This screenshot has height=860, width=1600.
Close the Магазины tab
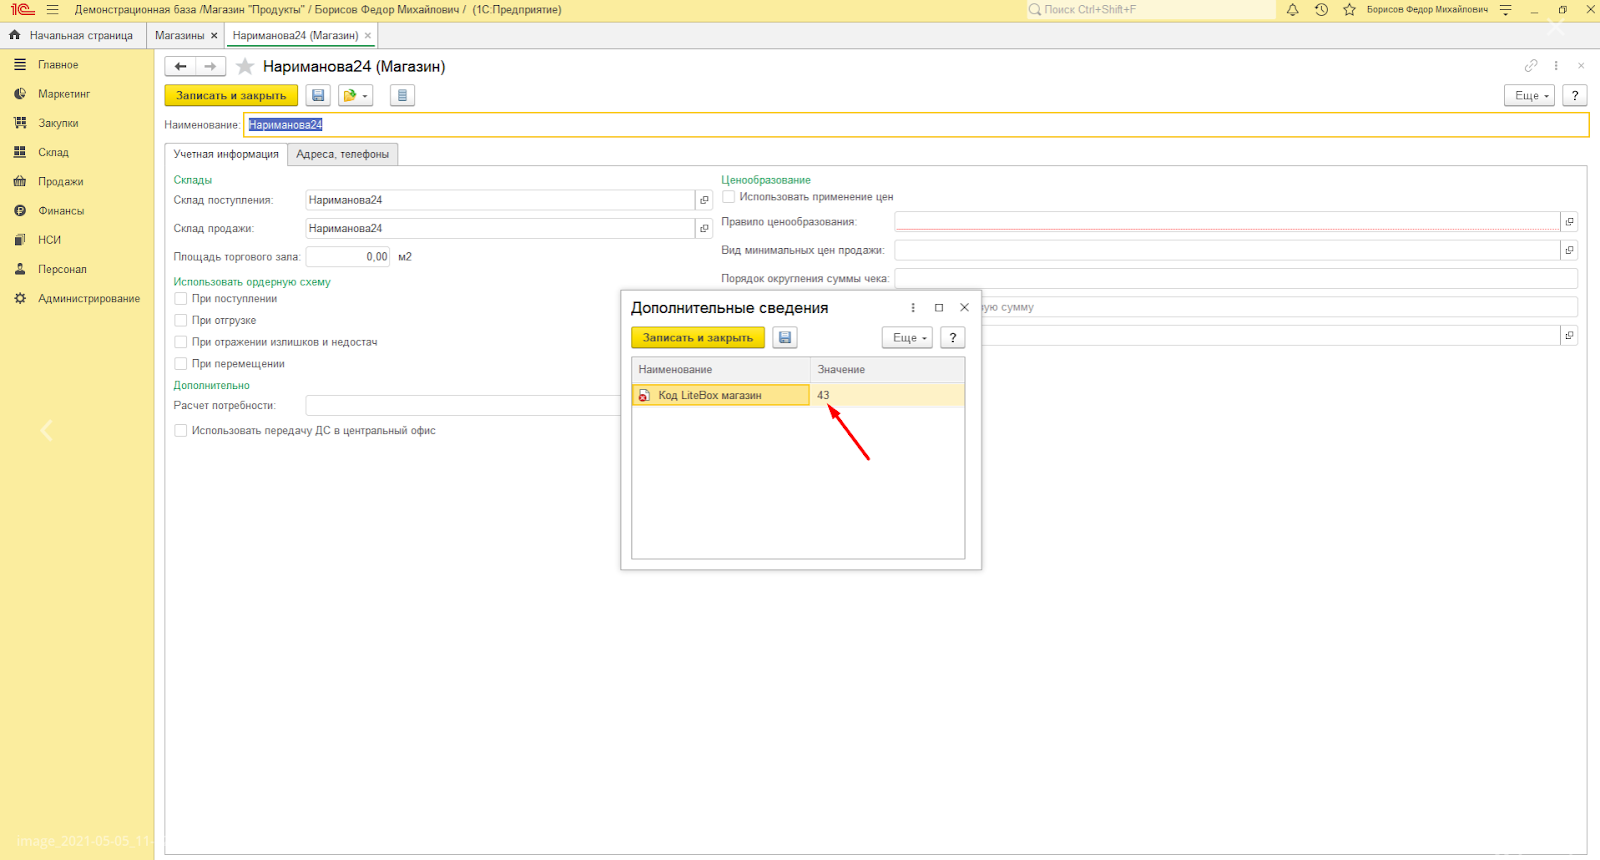(214, 36)
